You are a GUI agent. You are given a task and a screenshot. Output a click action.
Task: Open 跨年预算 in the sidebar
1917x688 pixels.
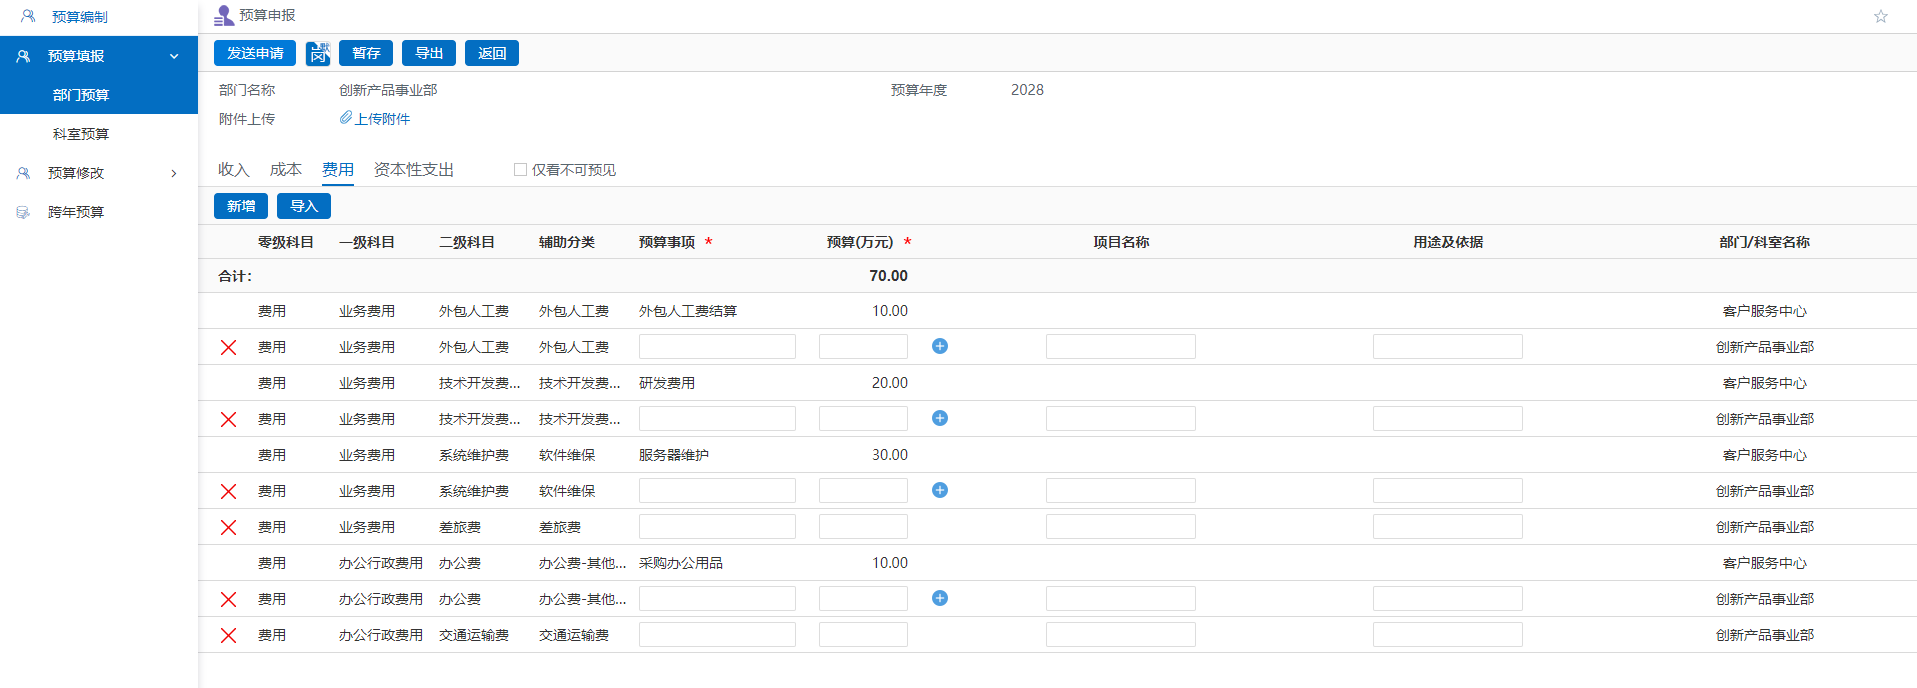coord(76,212)
